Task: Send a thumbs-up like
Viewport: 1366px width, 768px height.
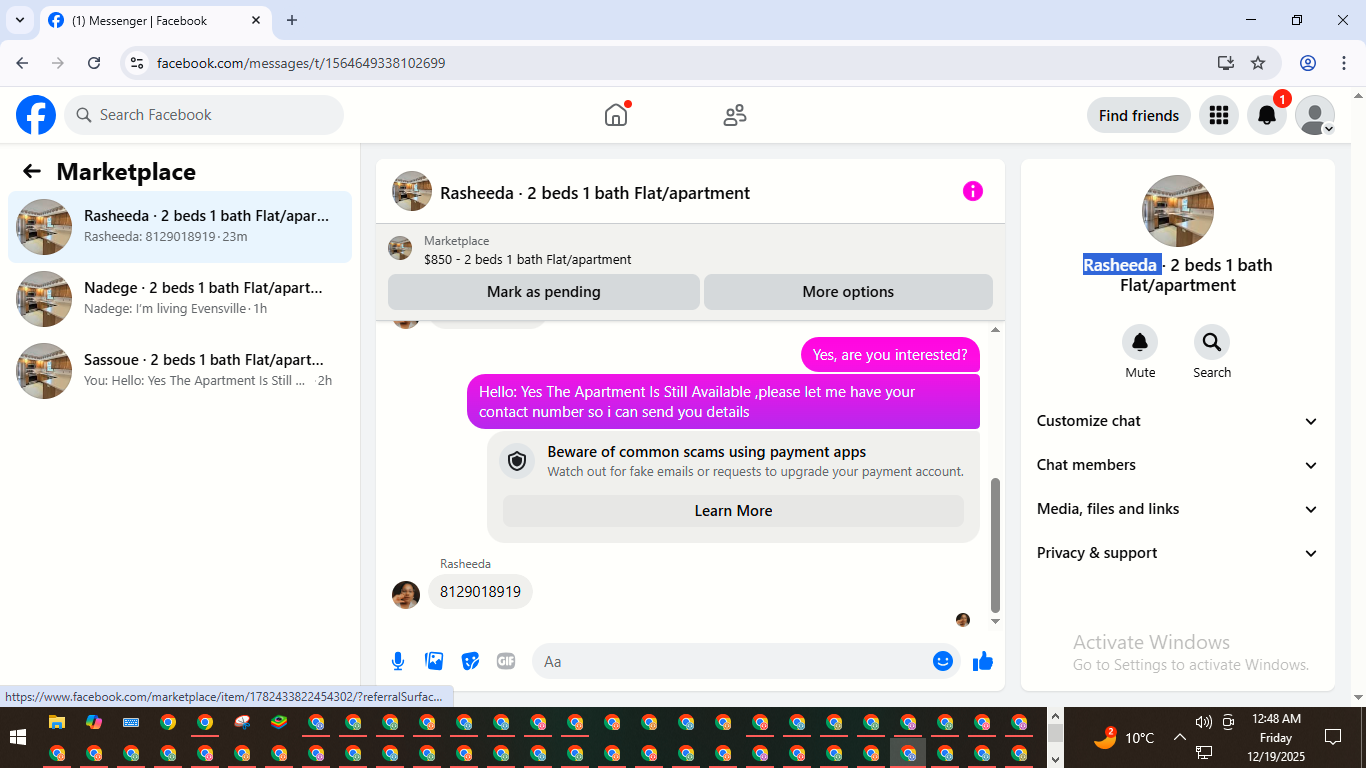Action: [x=983, y=661]
